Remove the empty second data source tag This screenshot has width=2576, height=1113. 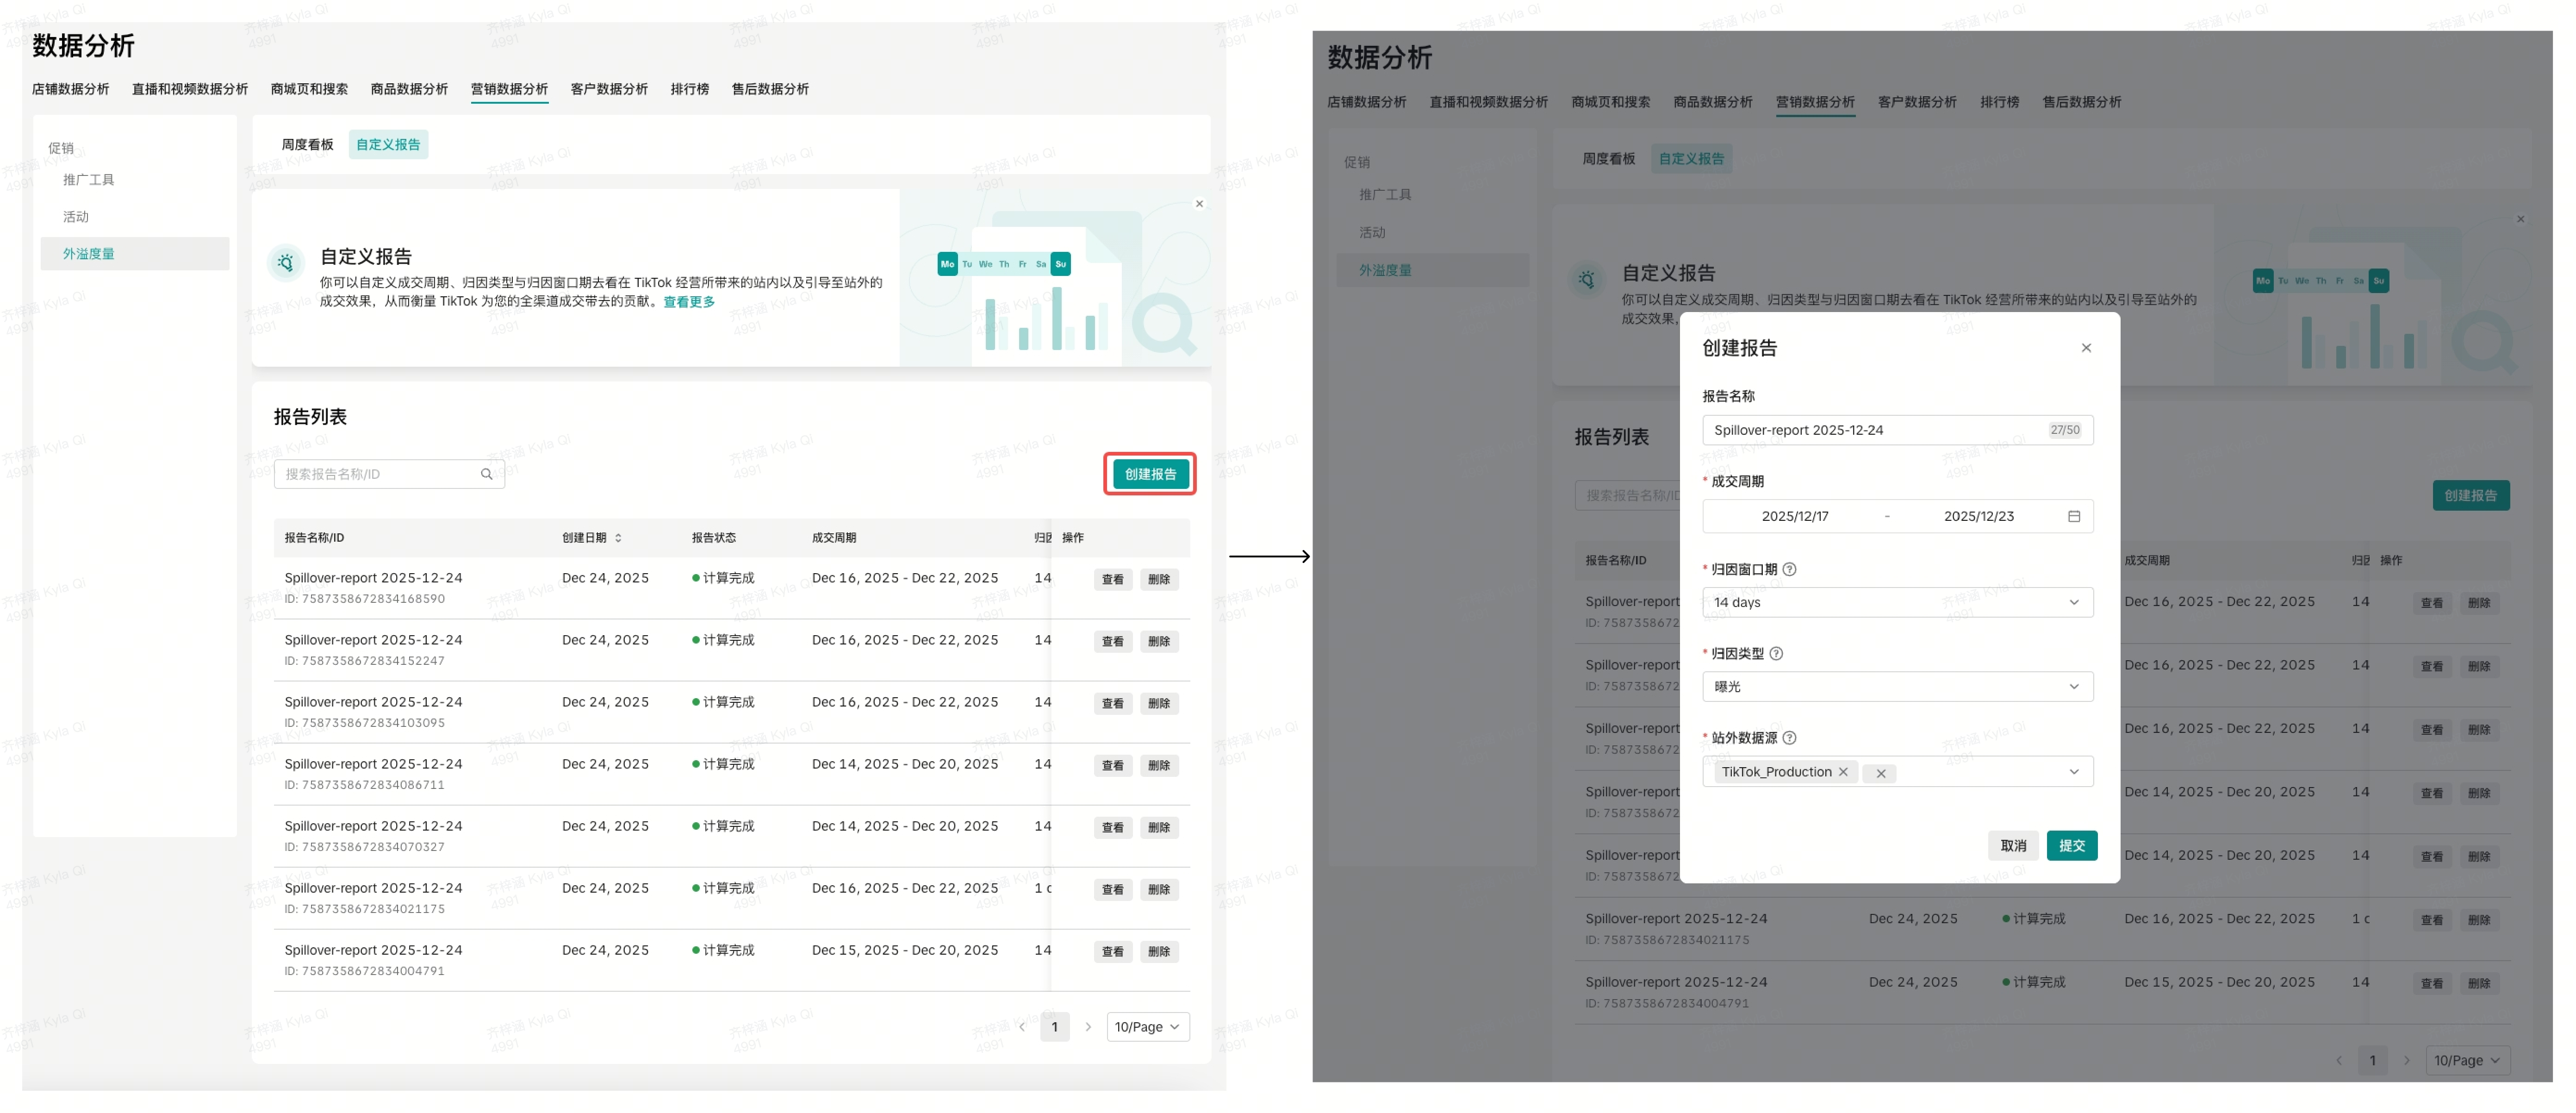[1881, 773]
